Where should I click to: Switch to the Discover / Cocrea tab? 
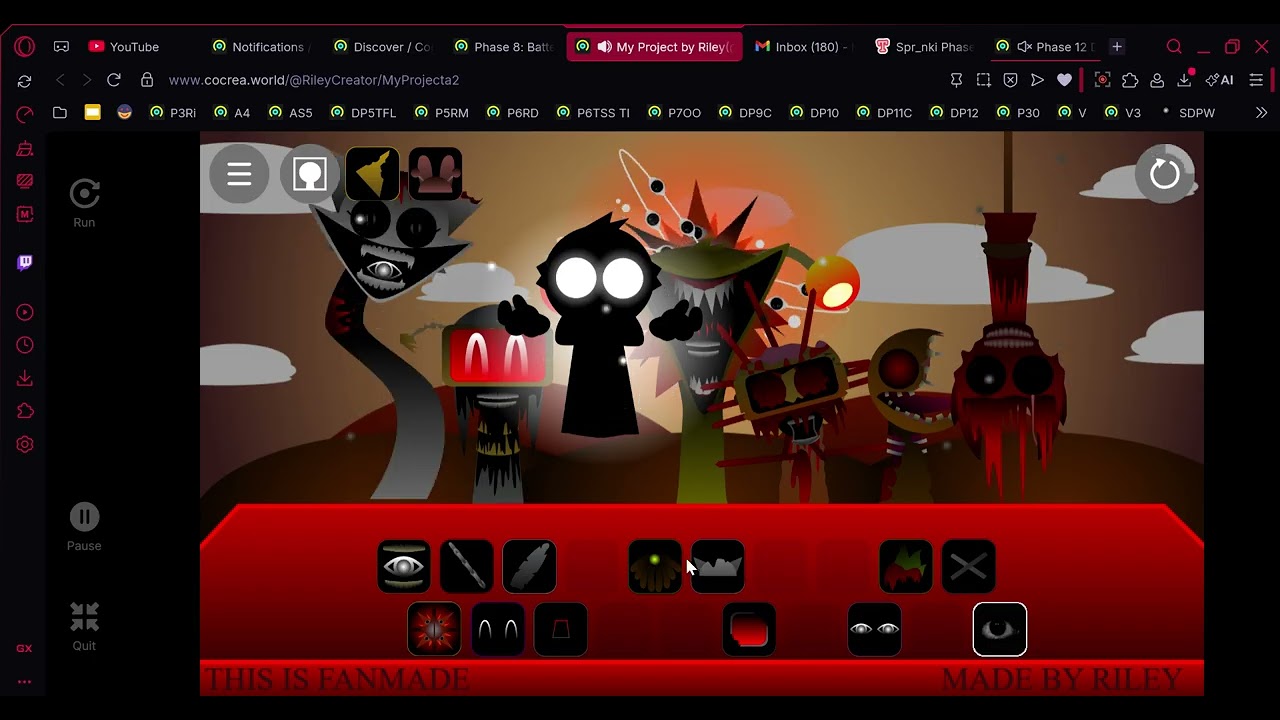382,47
